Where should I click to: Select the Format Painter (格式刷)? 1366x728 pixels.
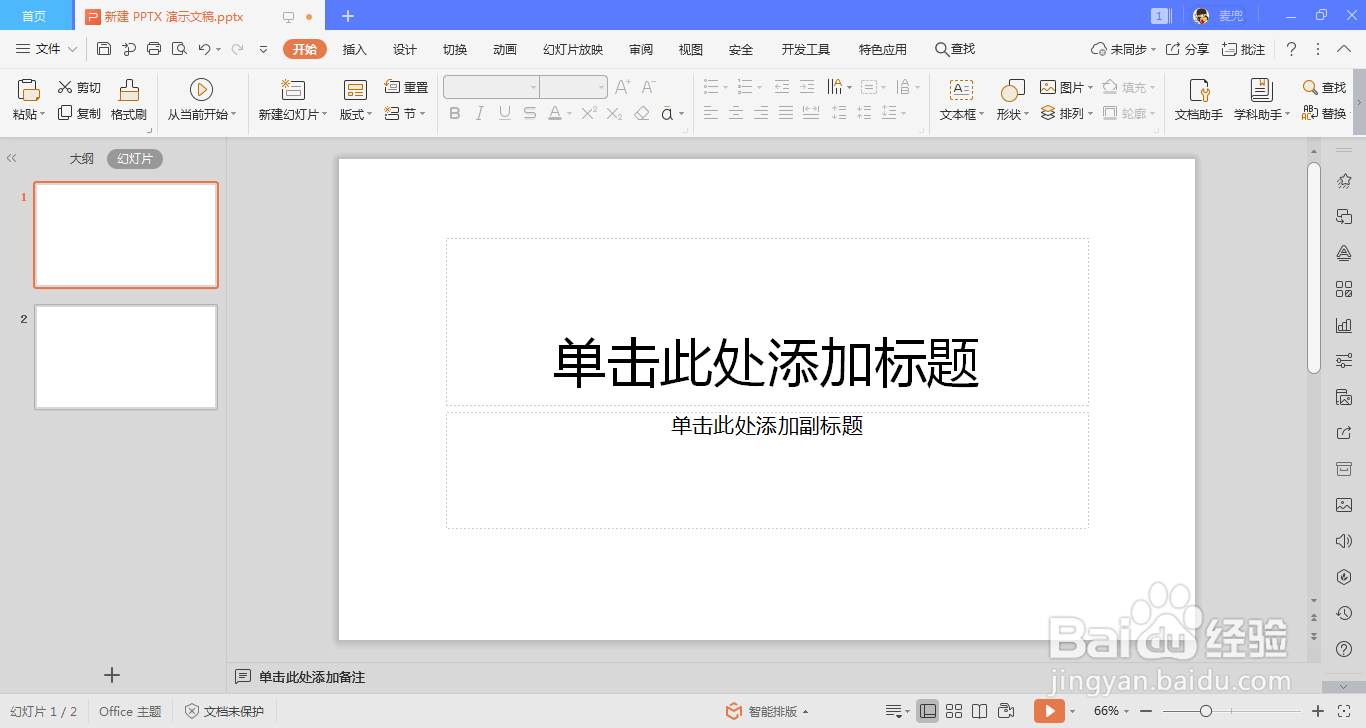click(x=129, y=100)
